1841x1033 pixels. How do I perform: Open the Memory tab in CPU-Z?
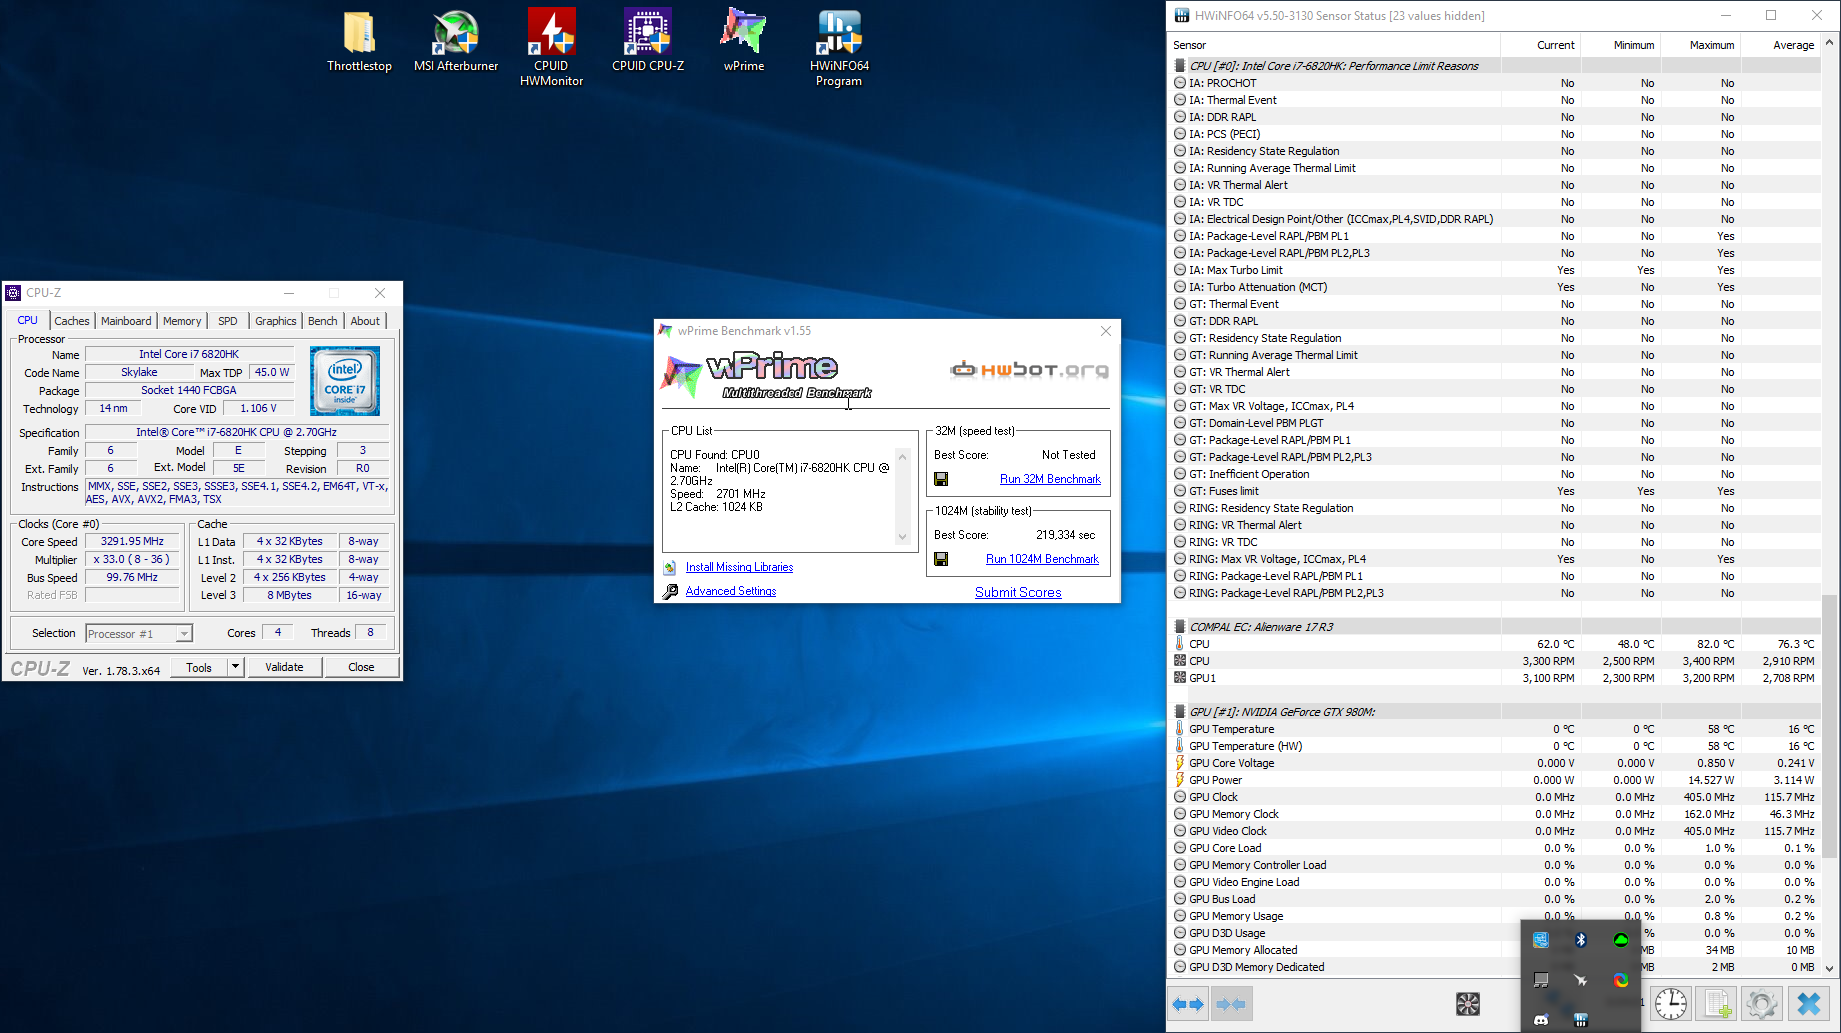pos(182,321)
